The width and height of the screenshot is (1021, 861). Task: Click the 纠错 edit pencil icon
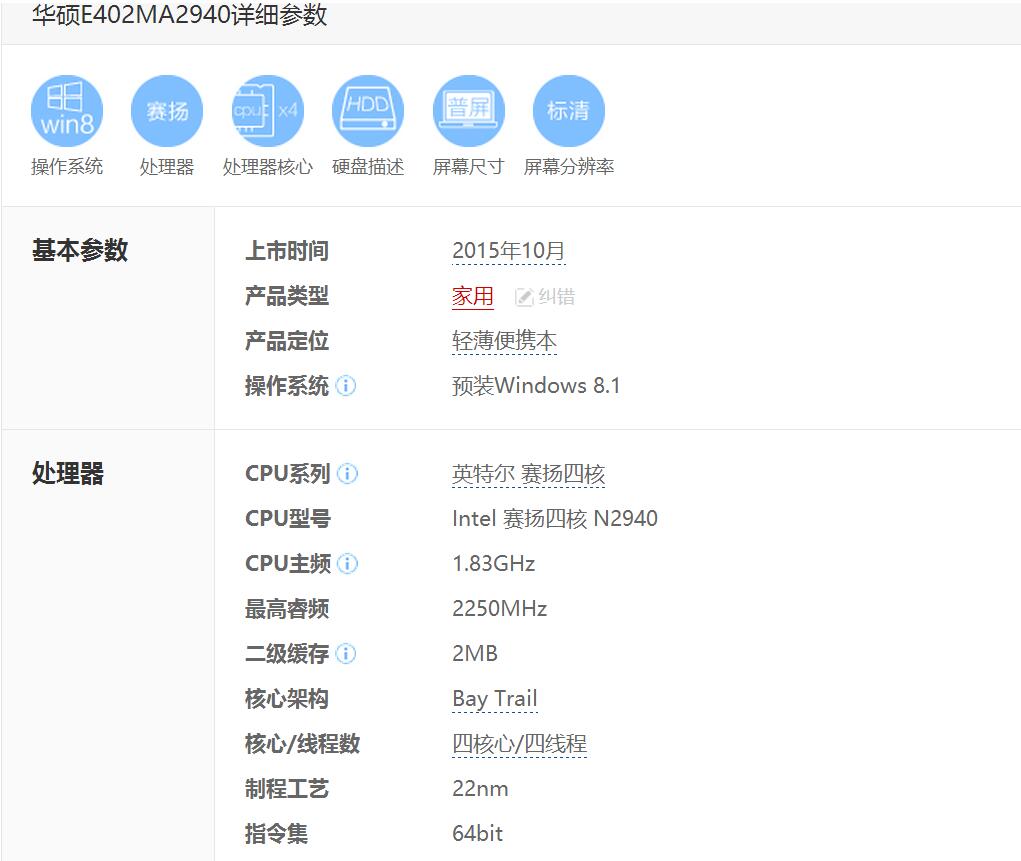[x=524, y=297]
